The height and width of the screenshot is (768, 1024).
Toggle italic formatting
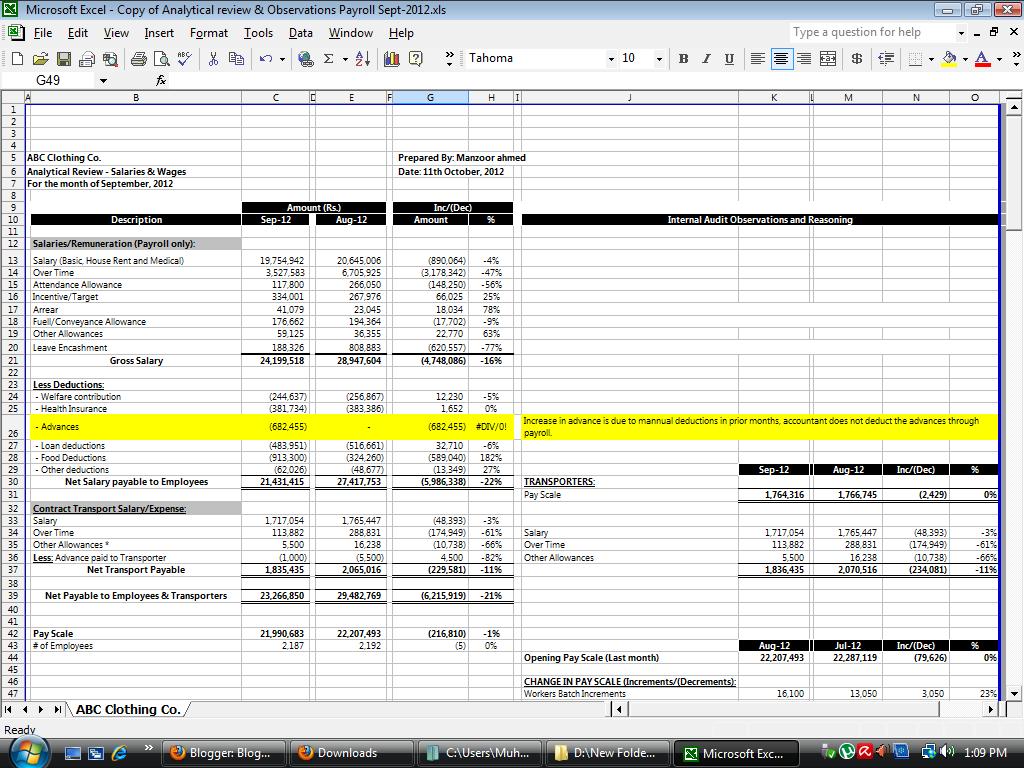[706, 59]
